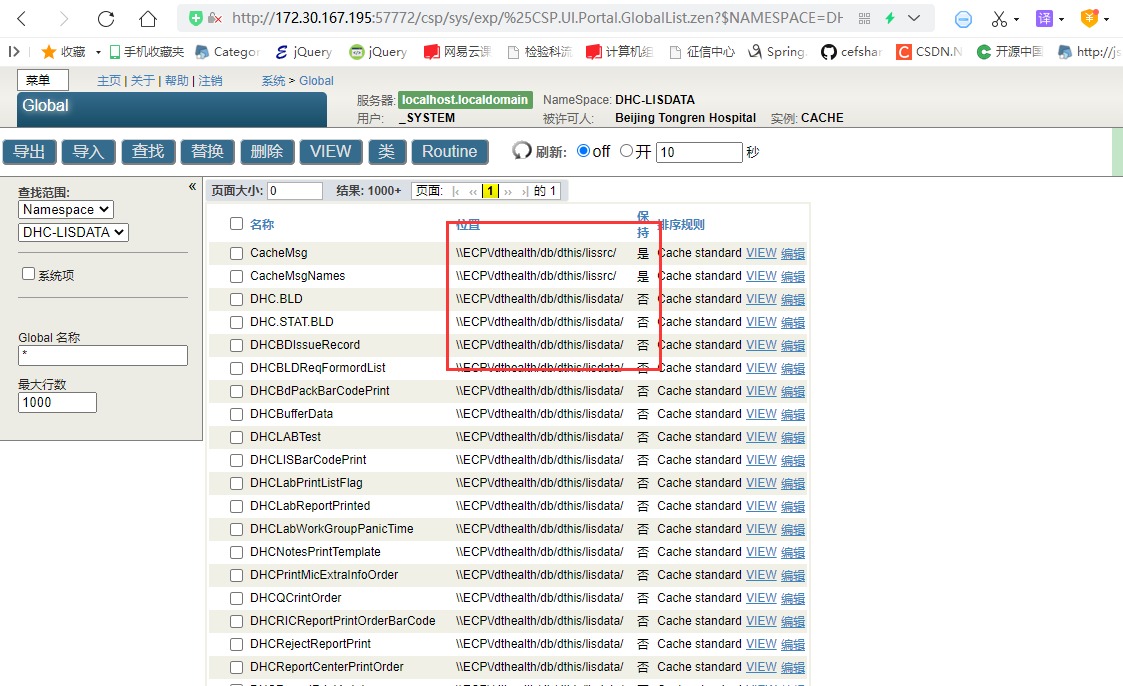Open VIEW link for CacheMsg row
Image resolution: width=1123 pixels, height=686 pixels.
click(761, 253)
